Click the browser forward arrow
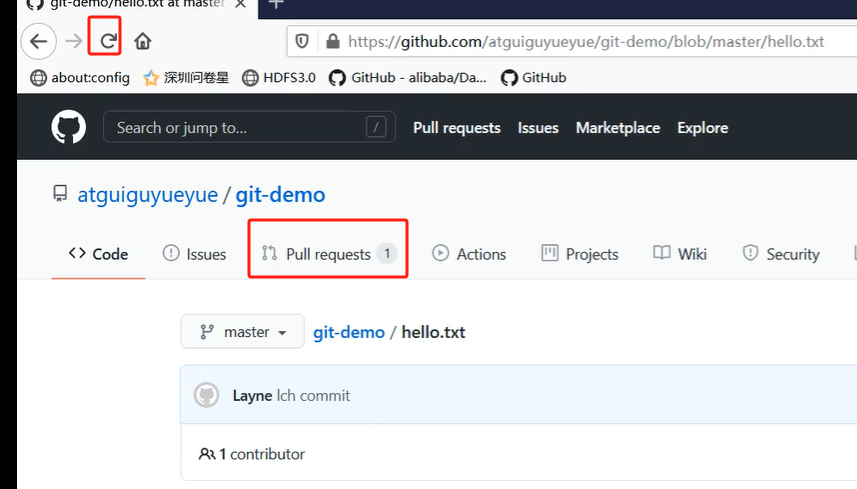The height and width of the screenshot is (489, 857). (73, 41)
